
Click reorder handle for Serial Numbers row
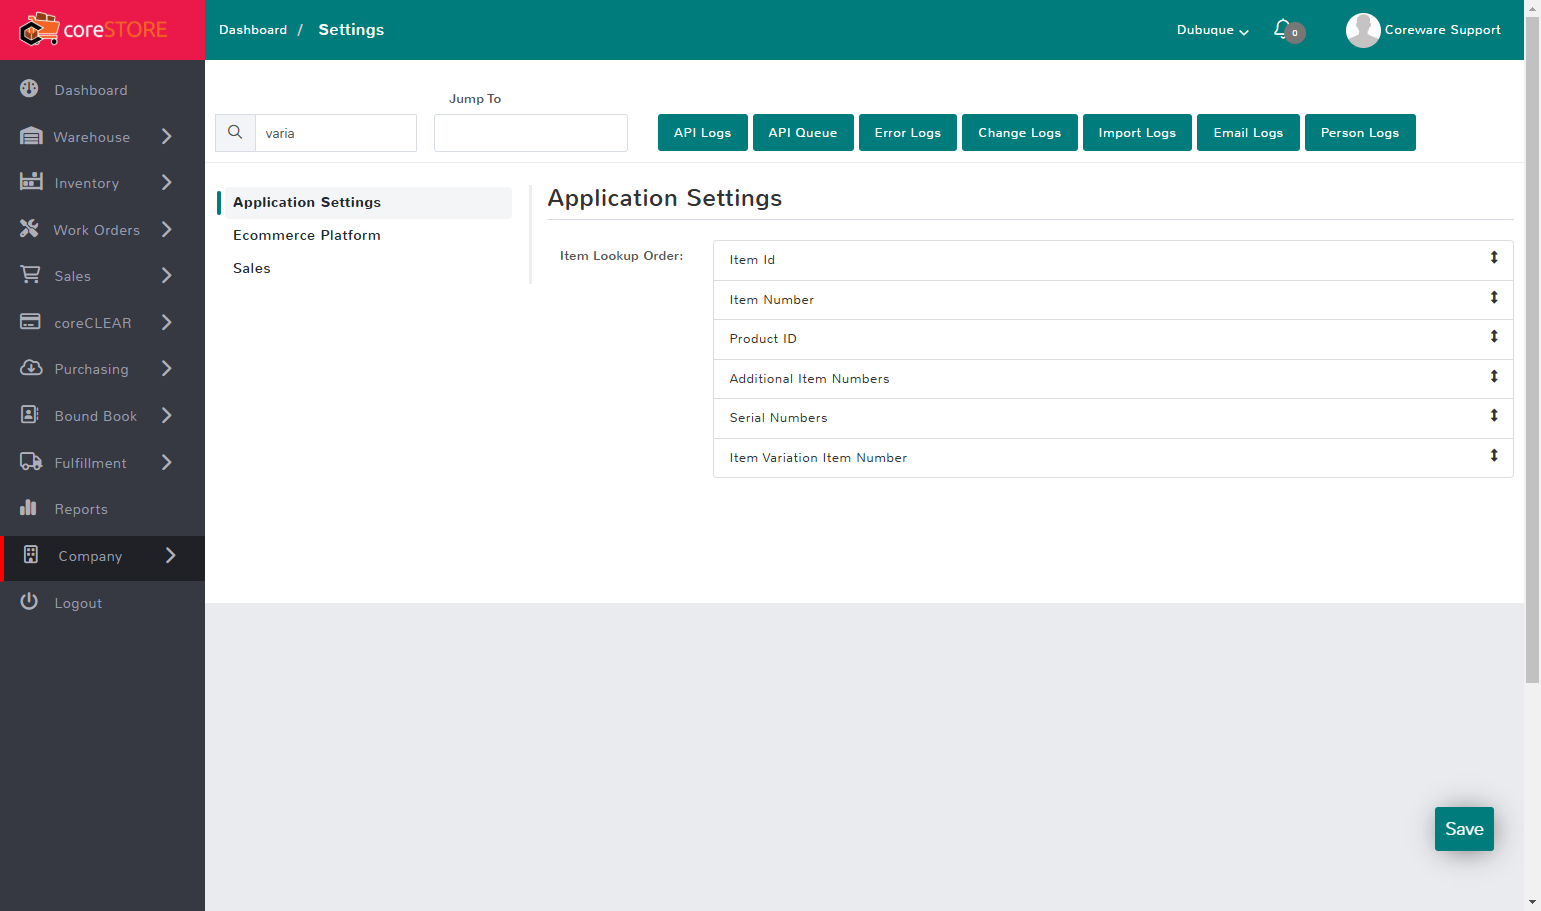(1494, 416)
